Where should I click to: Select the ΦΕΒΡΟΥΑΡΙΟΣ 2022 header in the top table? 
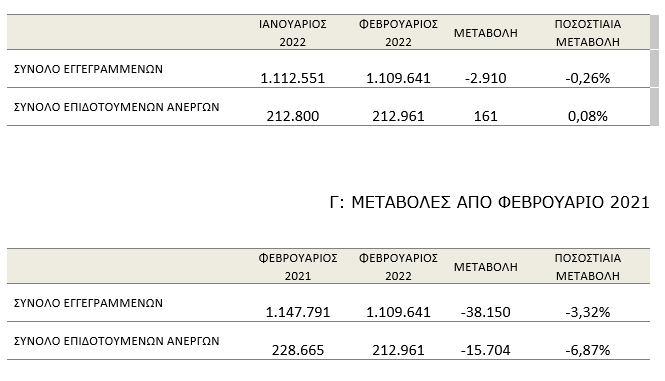tap(398, 33)
